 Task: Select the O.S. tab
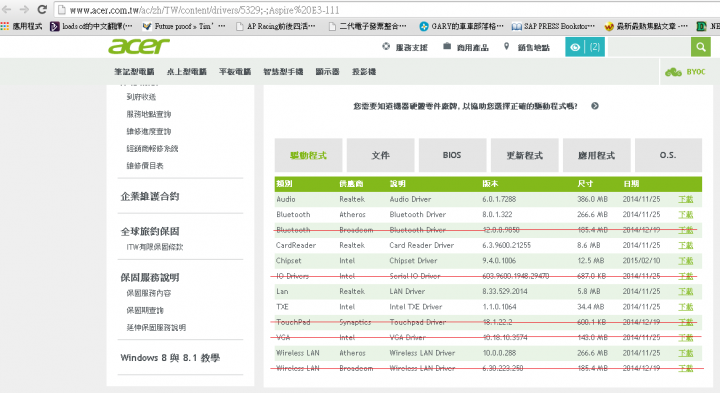pyautogui.click(x=668, y=155)
